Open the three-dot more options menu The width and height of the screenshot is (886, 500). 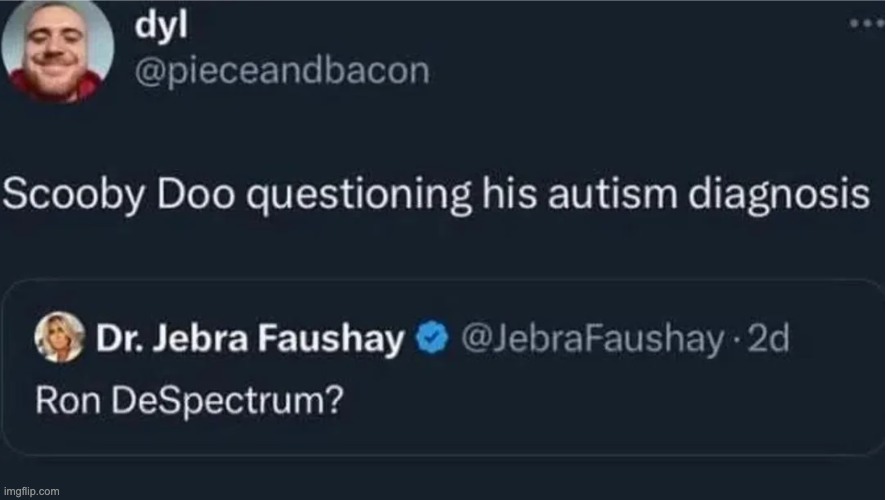click(x=863, y=23)
